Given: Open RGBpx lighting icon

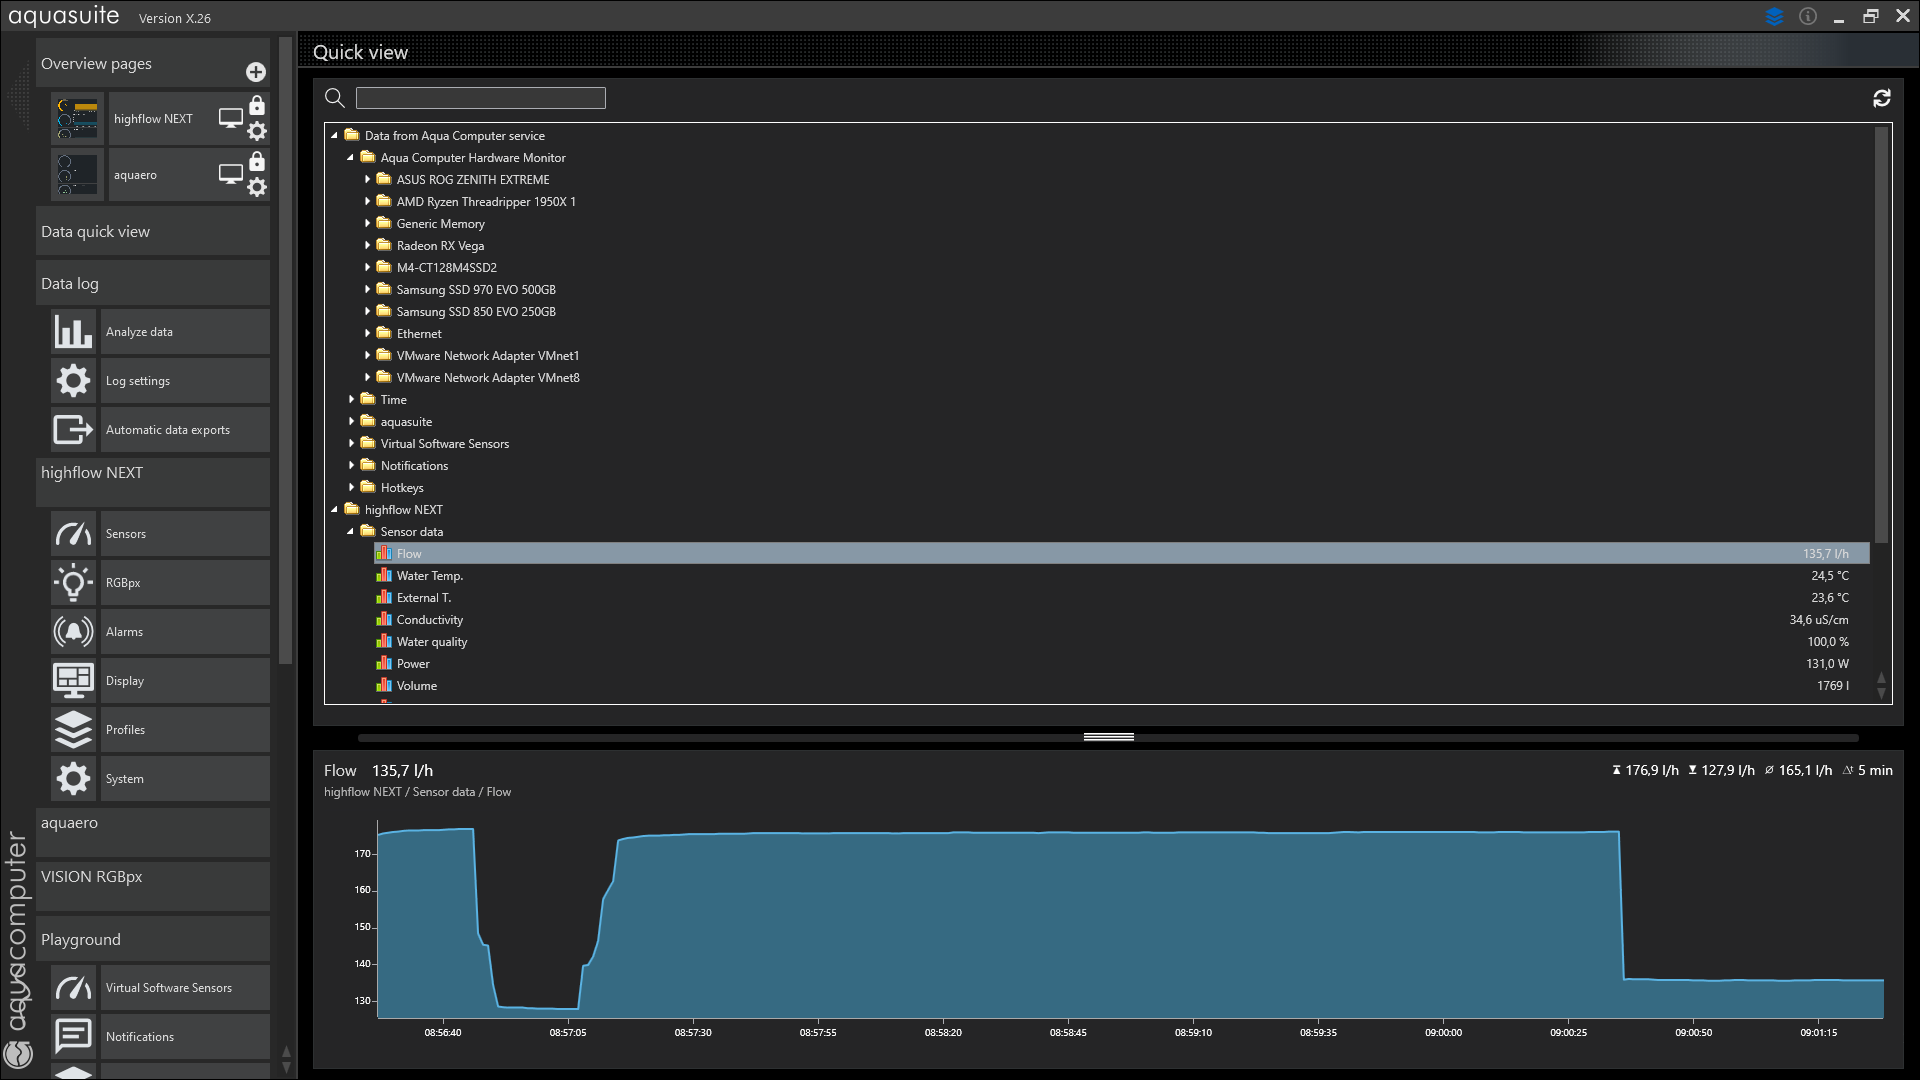Looking at the screenshot, I should pos(73,582).
